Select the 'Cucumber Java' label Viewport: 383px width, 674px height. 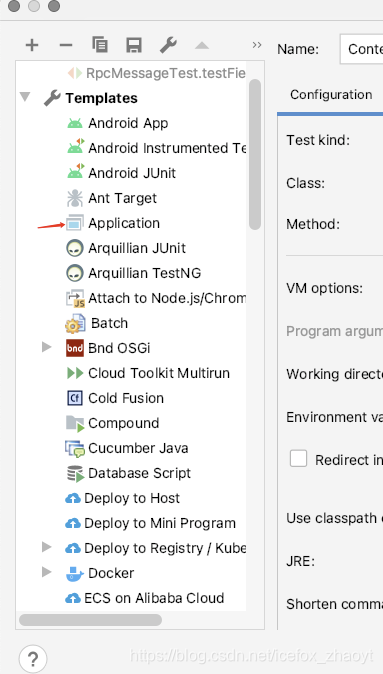[x=138, y=448]
